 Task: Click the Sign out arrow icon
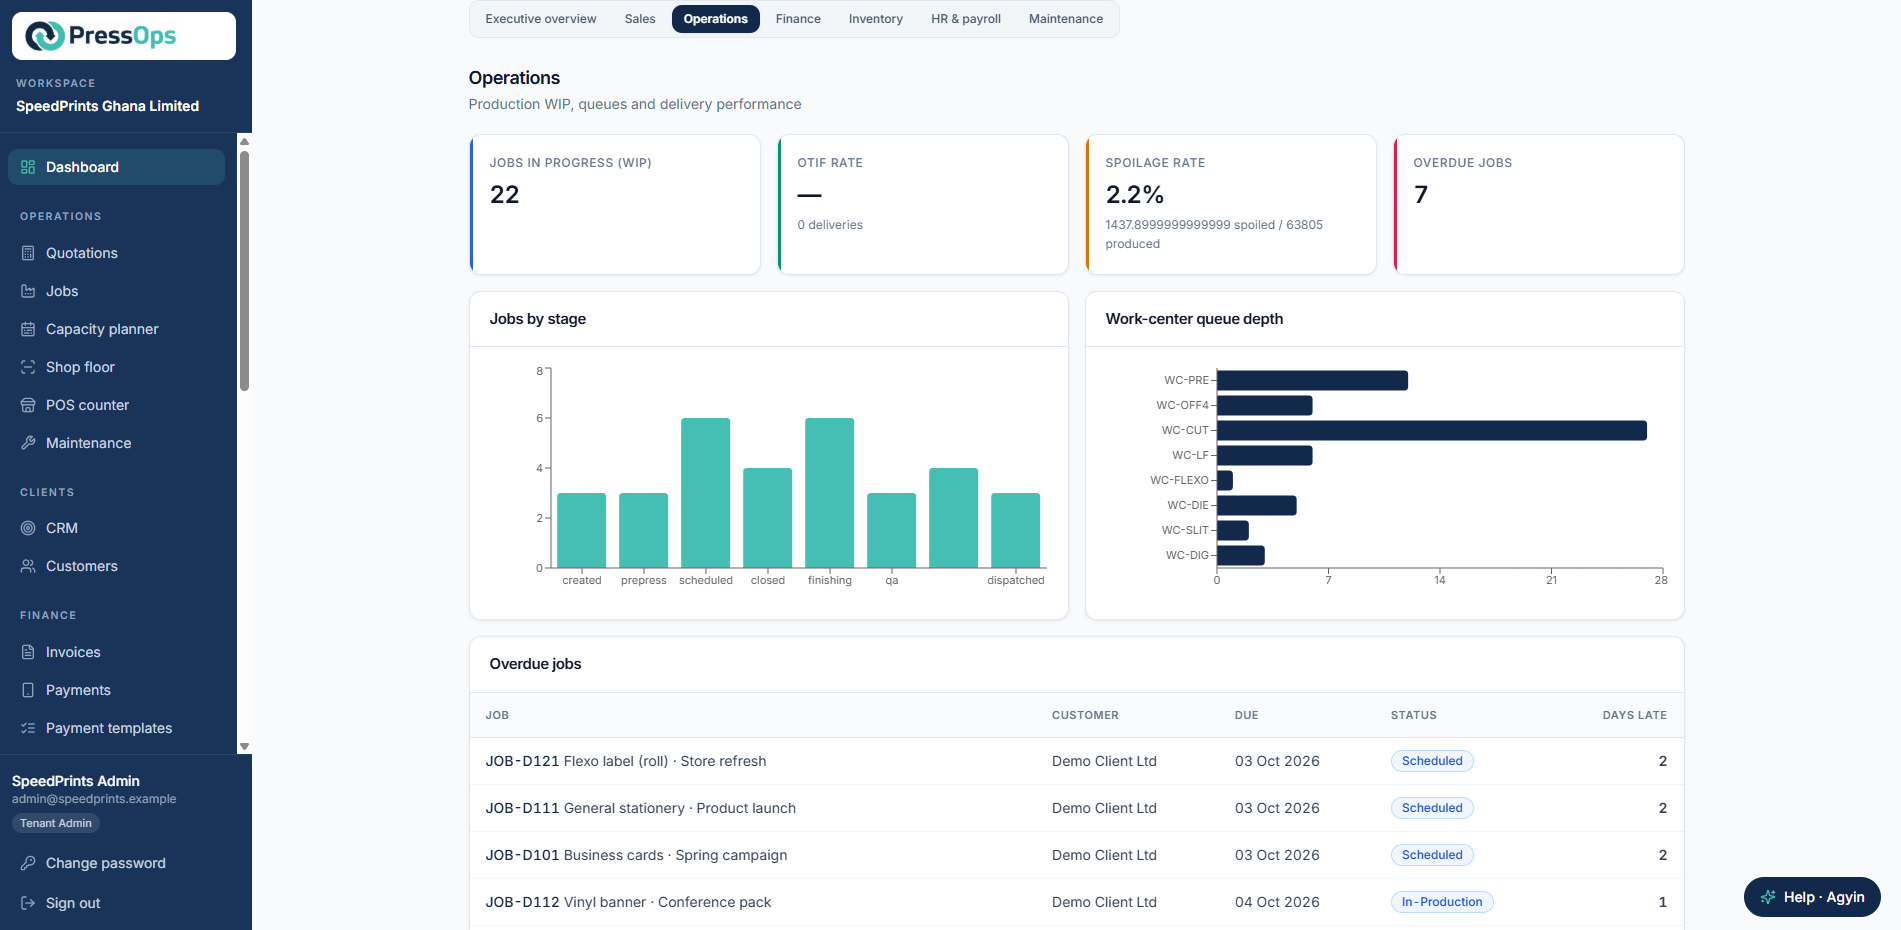[x=28, y=903]
